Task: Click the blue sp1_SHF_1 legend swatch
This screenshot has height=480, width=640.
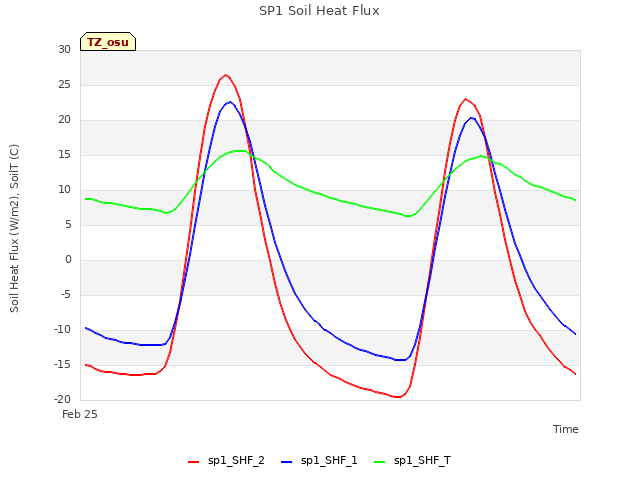Action: click(287, 462)
